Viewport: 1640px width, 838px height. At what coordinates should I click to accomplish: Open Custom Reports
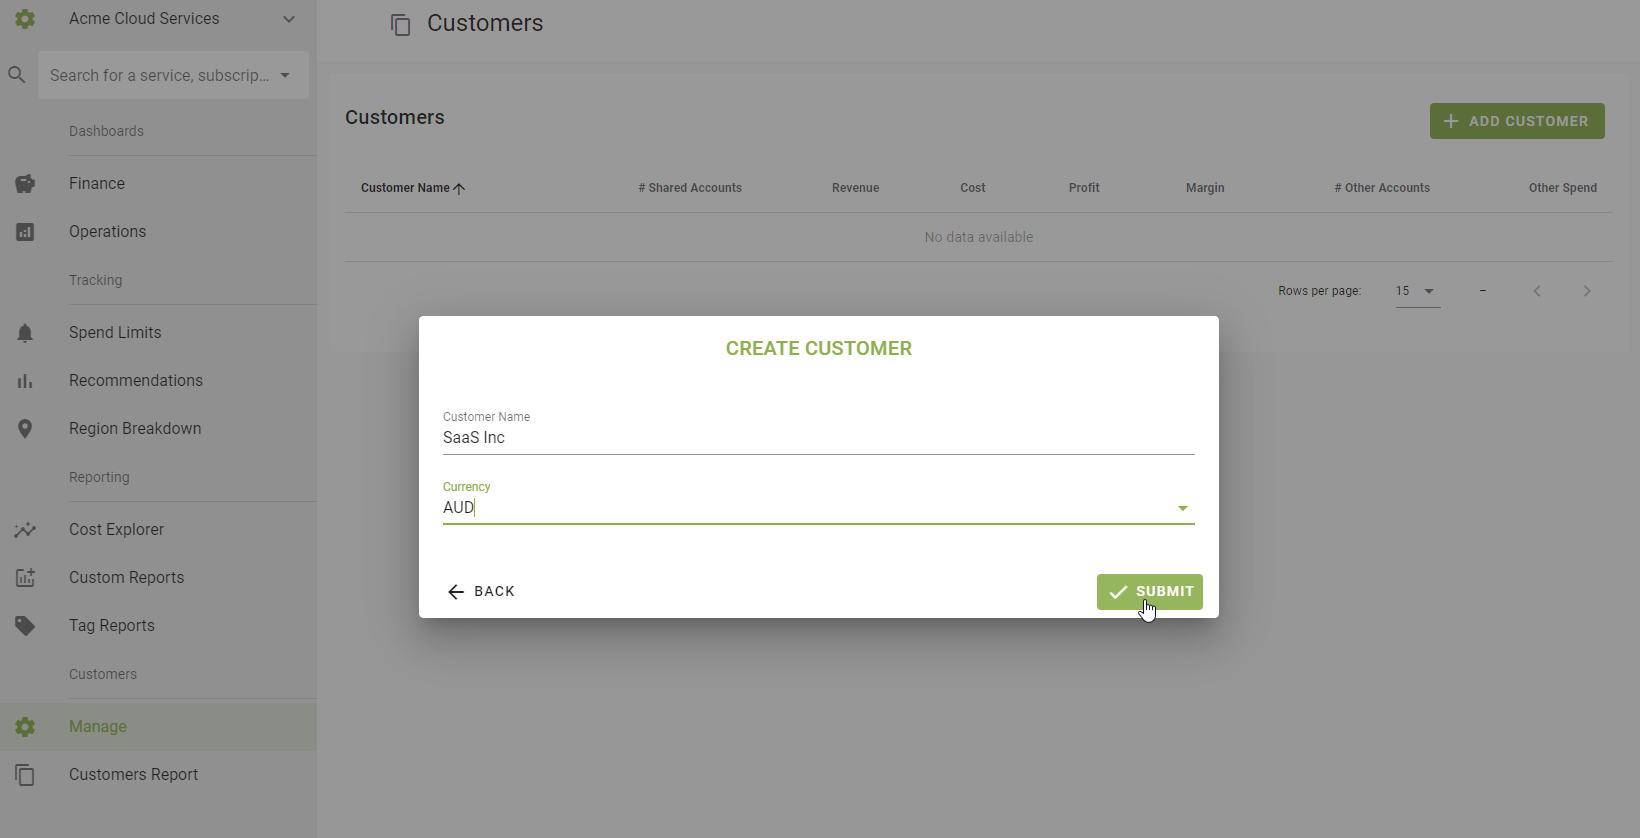[x=126, y=578]
